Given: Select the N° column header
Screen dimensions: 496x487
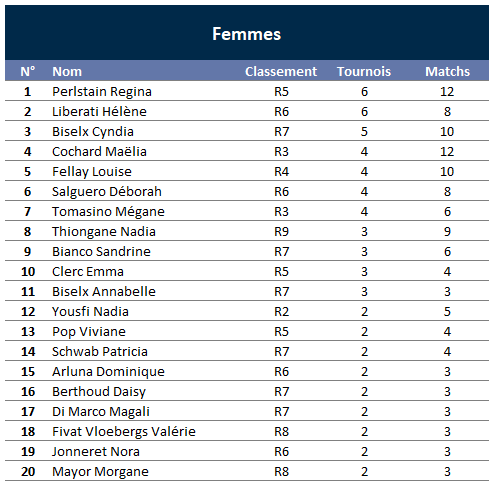Looking at the screenshot, I should (x=28, y=71).
